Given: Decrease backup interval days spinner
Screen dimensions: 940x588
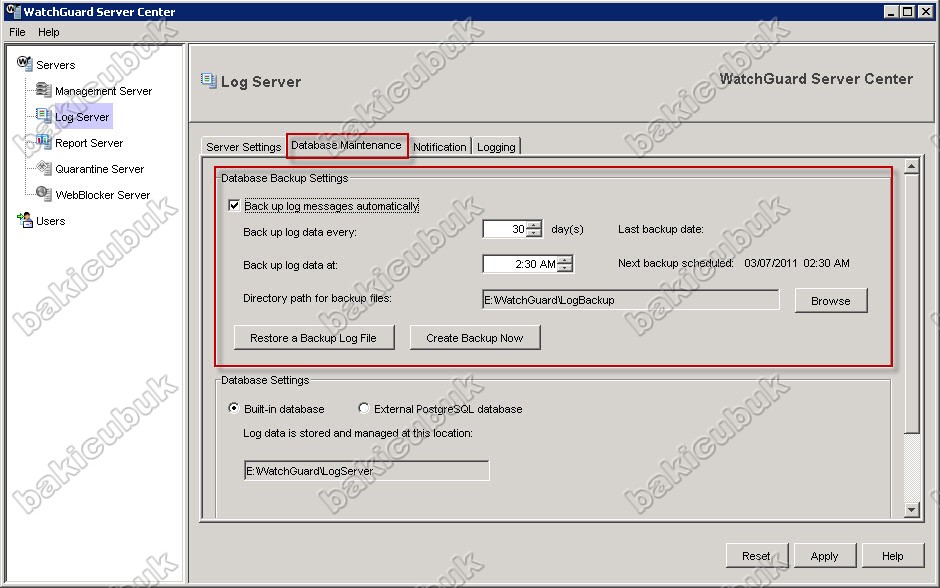Looking at the screenshot, I should pyautogui.click(x=534, y=233).
